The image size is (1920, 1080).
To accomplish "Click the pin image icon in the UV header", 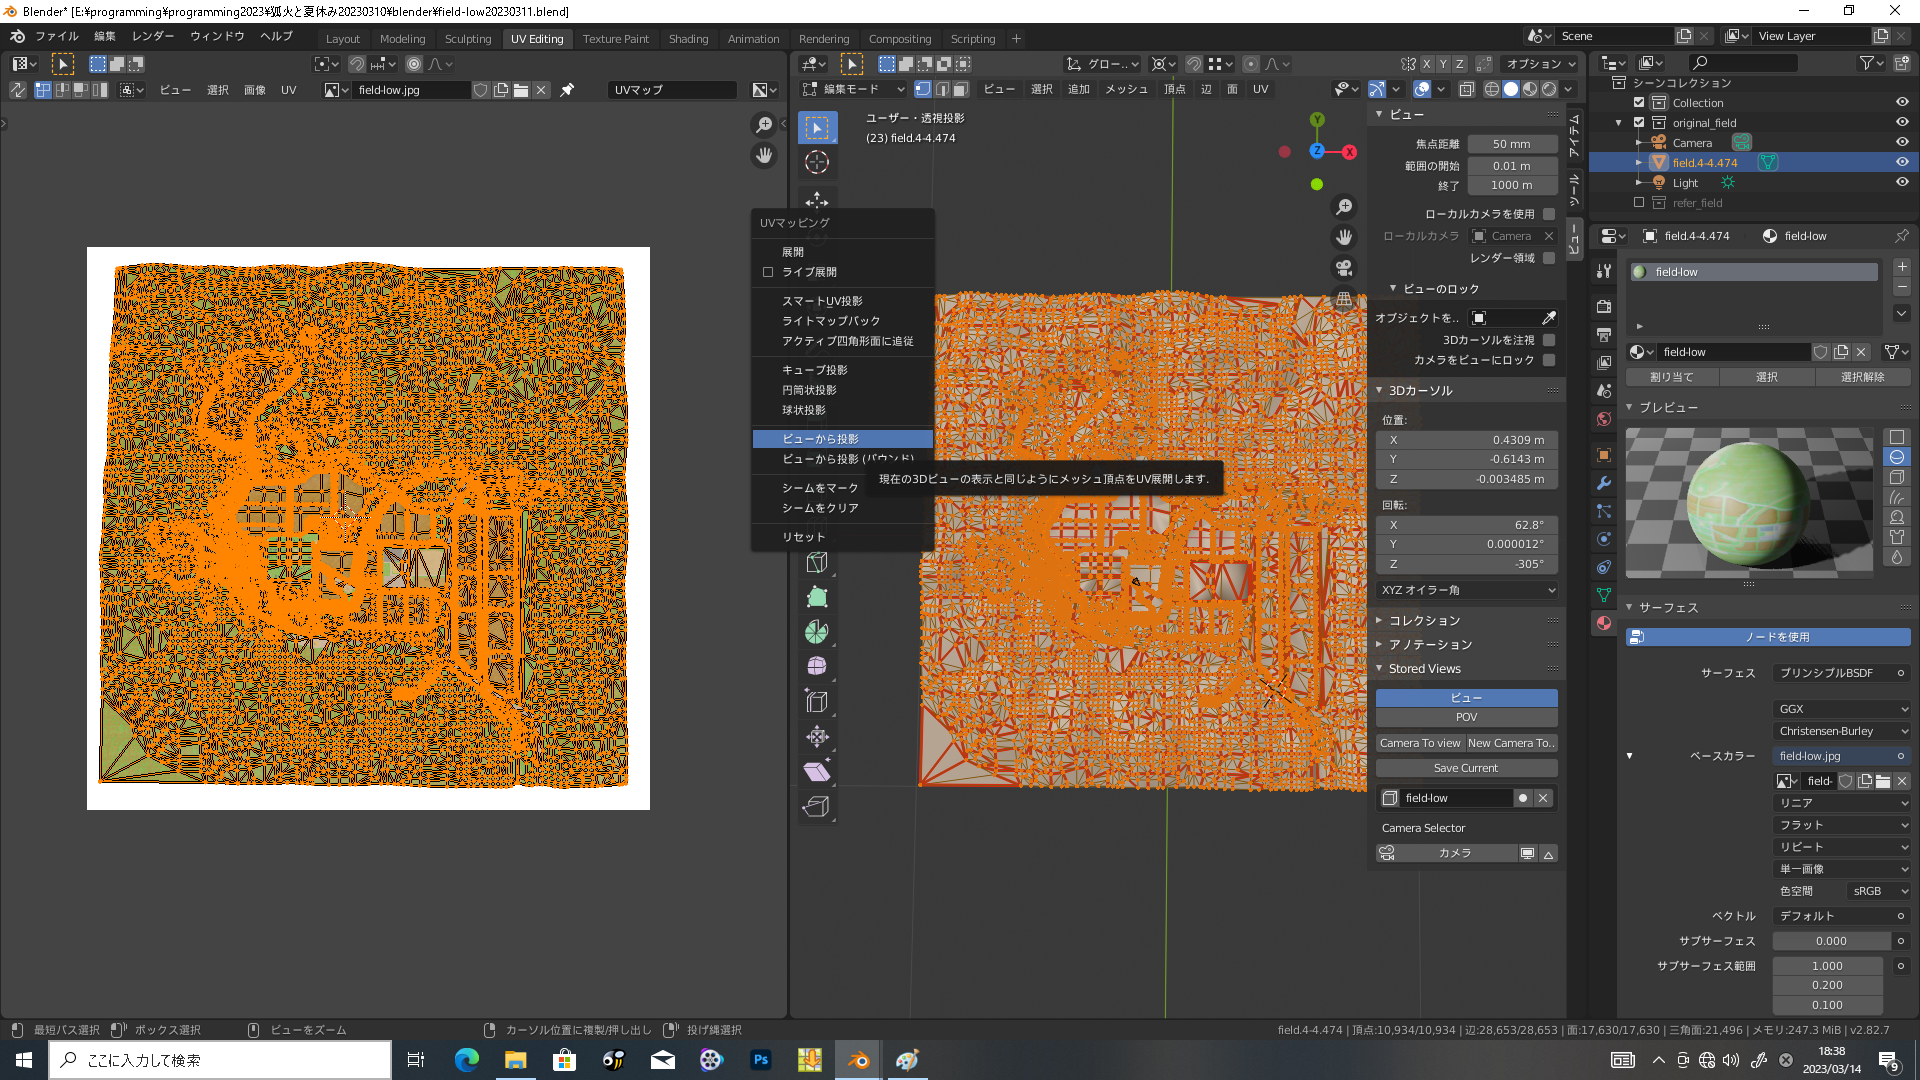I will click(567, 90).
